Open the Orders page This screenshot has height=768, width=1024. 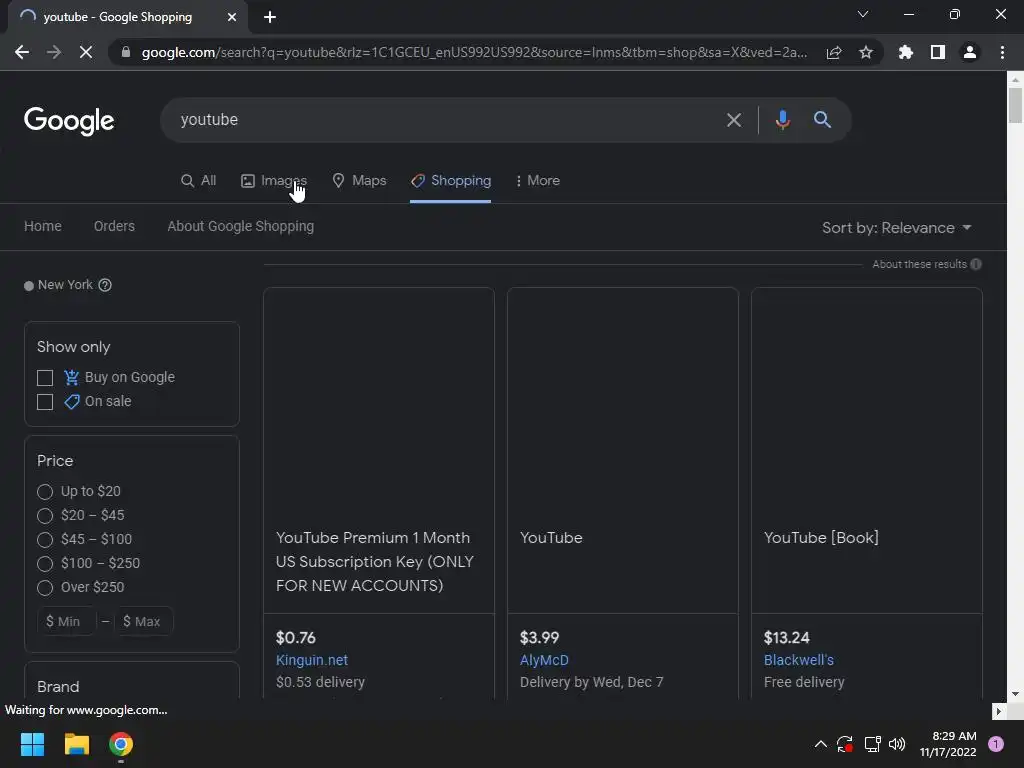[x=114, y=226]
